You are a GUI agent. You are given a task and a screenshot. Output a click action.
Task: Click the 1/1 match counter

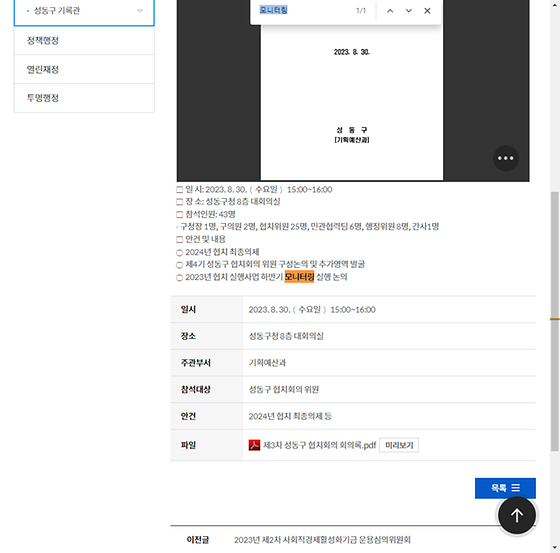(361, 11)
